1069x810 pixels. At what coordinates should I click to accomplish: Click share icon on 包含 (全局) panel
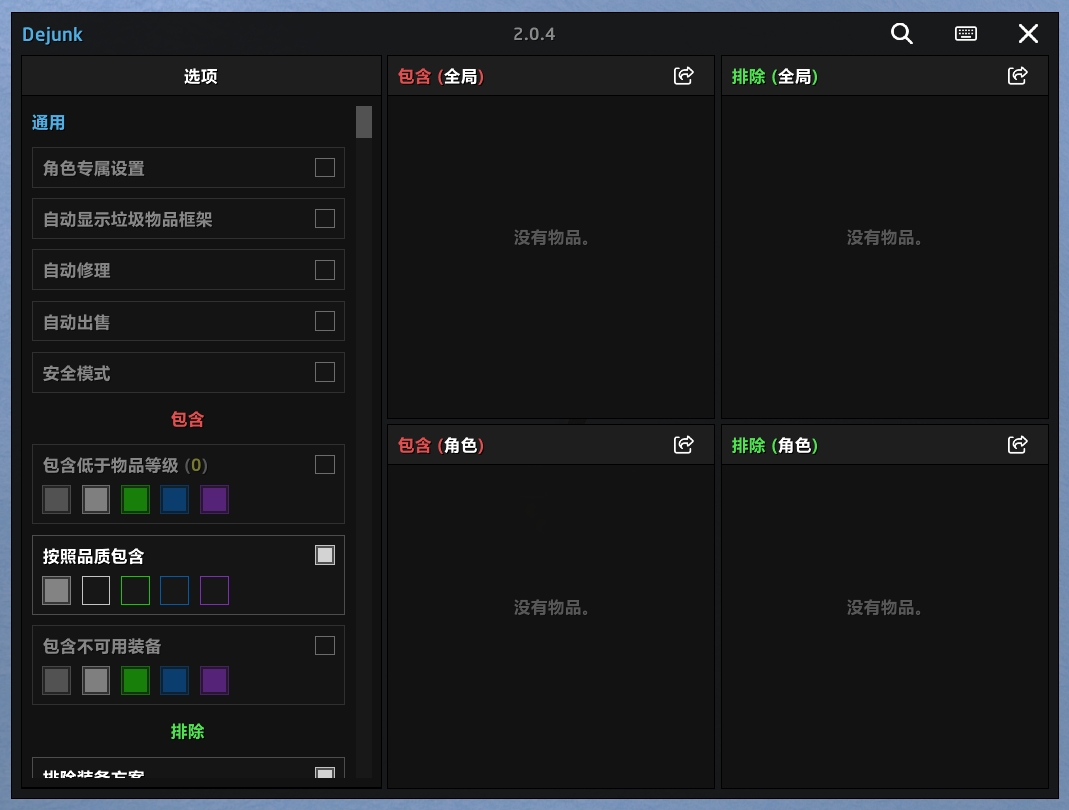tap(684, 76)
